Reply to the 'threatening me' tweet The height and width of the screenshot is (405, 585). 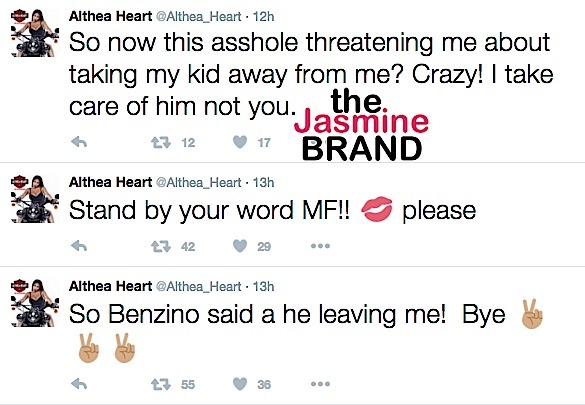(79, 142)
